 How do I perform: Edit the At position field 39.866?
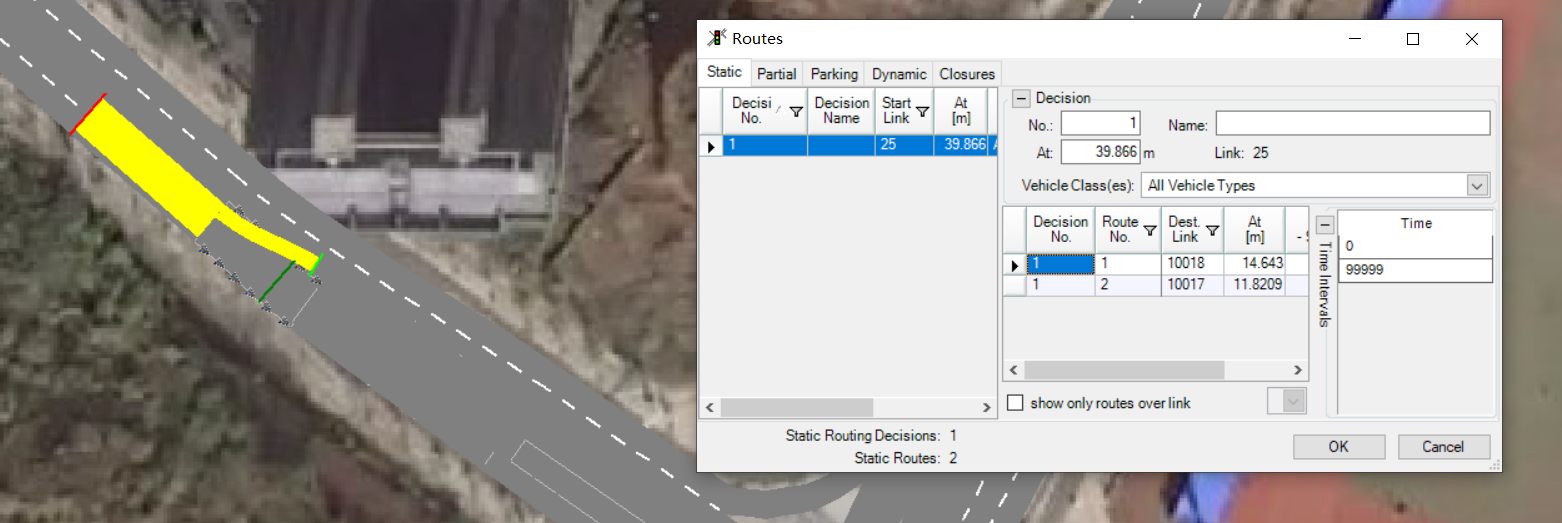coord(1100,152)
